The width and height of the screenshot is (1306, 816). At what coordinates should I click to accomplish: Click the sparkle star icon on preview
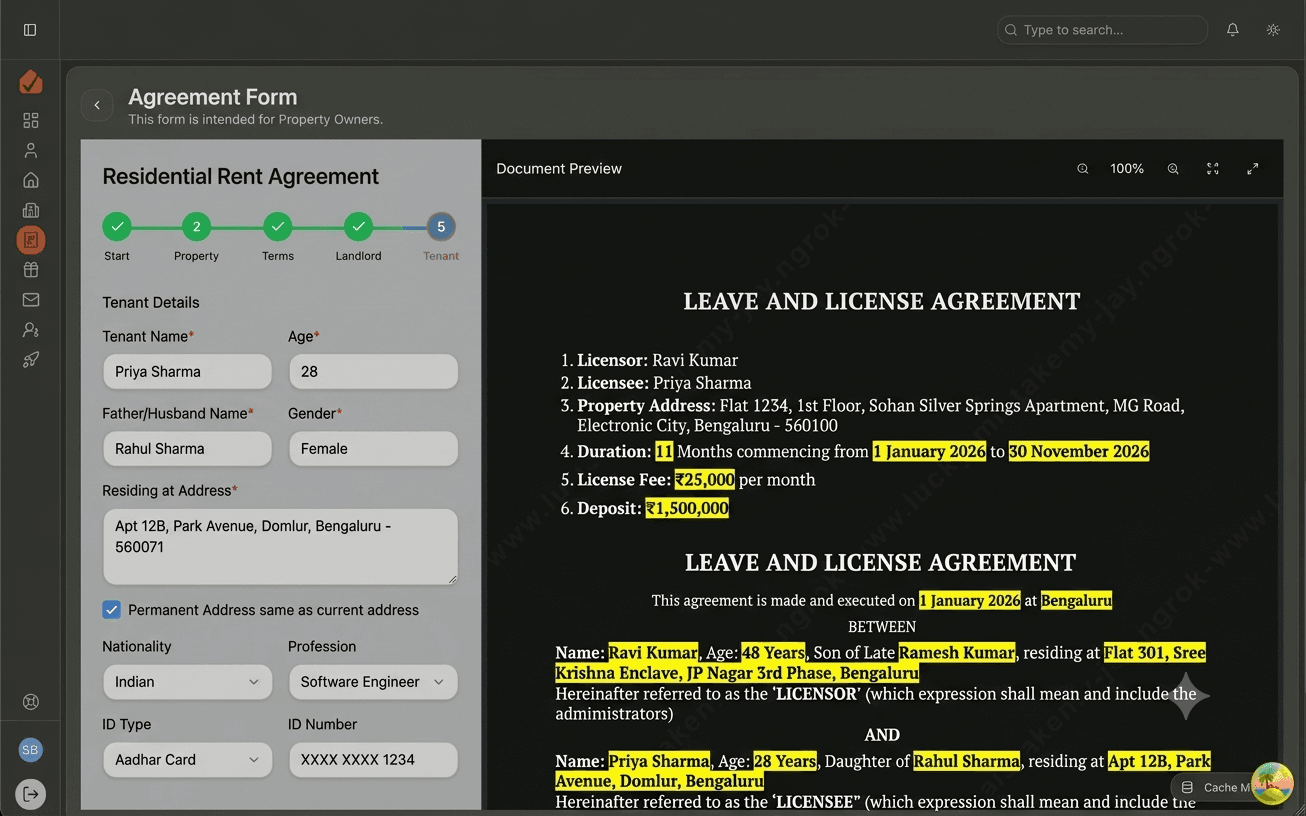click(x=1187, y=695)
